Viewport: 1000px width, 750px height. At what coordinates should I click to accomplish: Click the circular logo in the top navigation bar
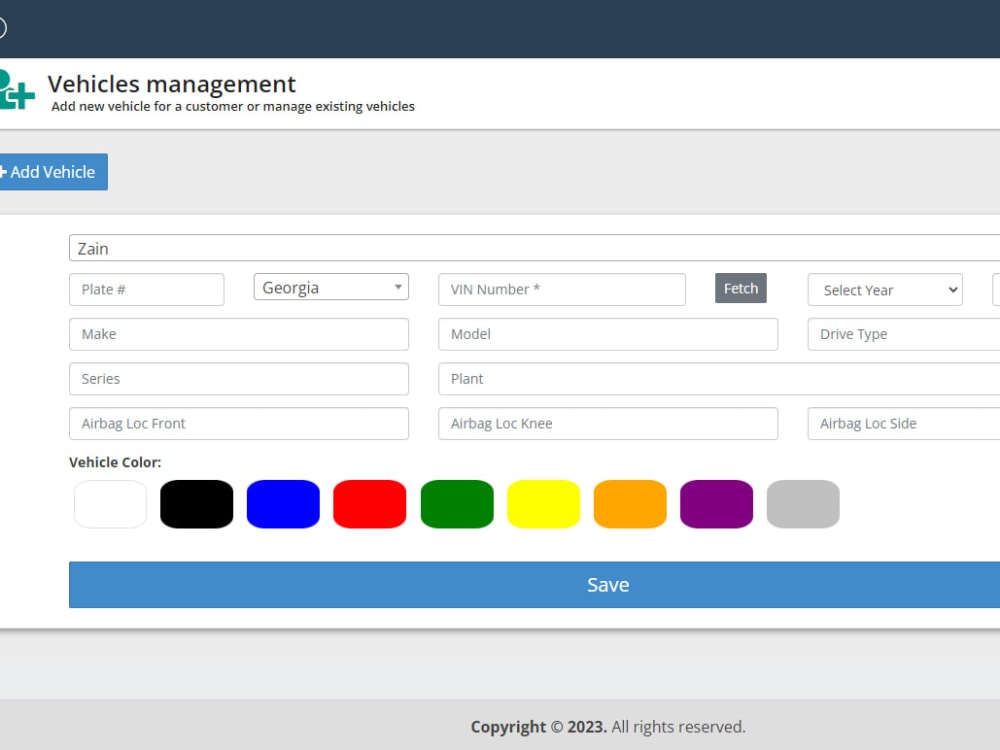[x=2, y=27]
